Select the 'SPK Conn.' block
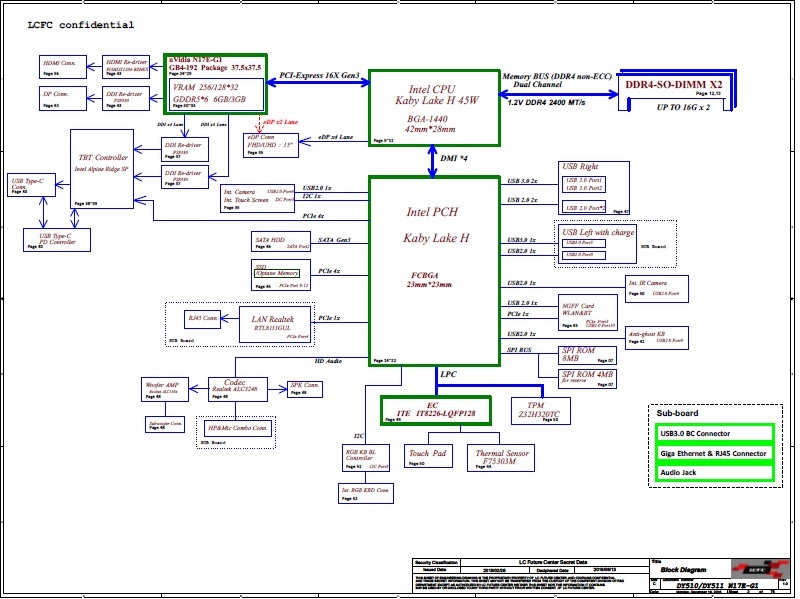The height and width of the screenshot is (599, 800). click(305, 389)
